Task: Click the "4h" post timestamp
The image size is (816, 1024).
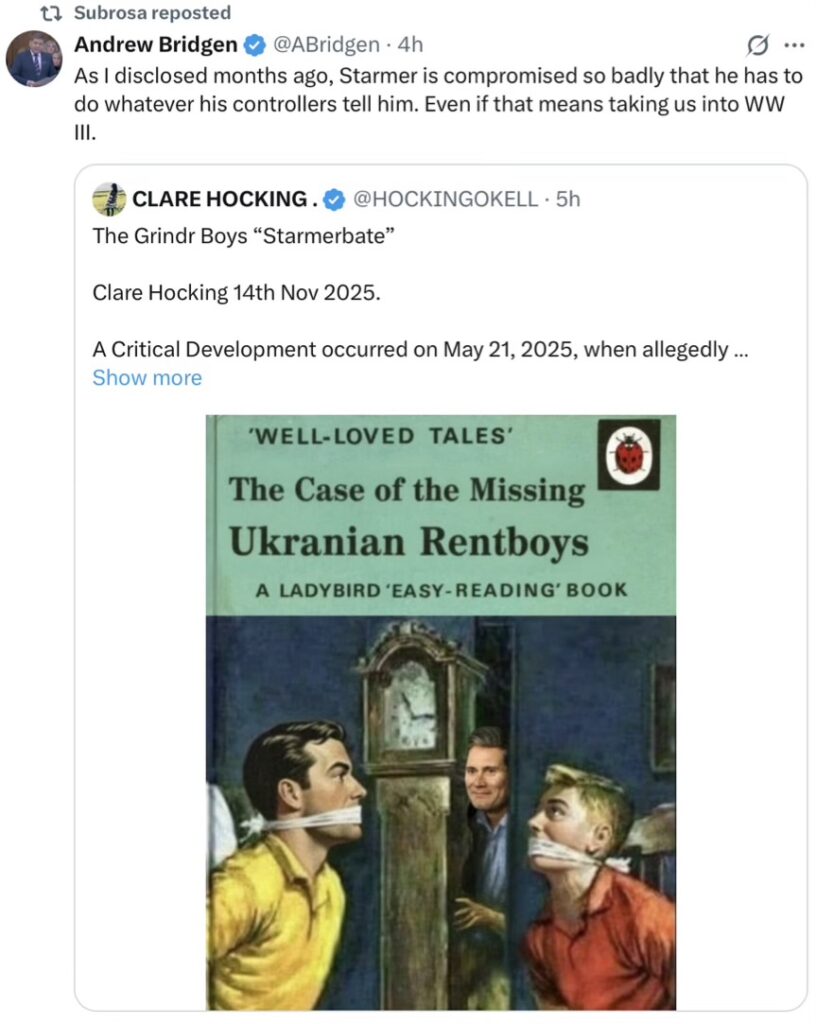Action: 410,44
